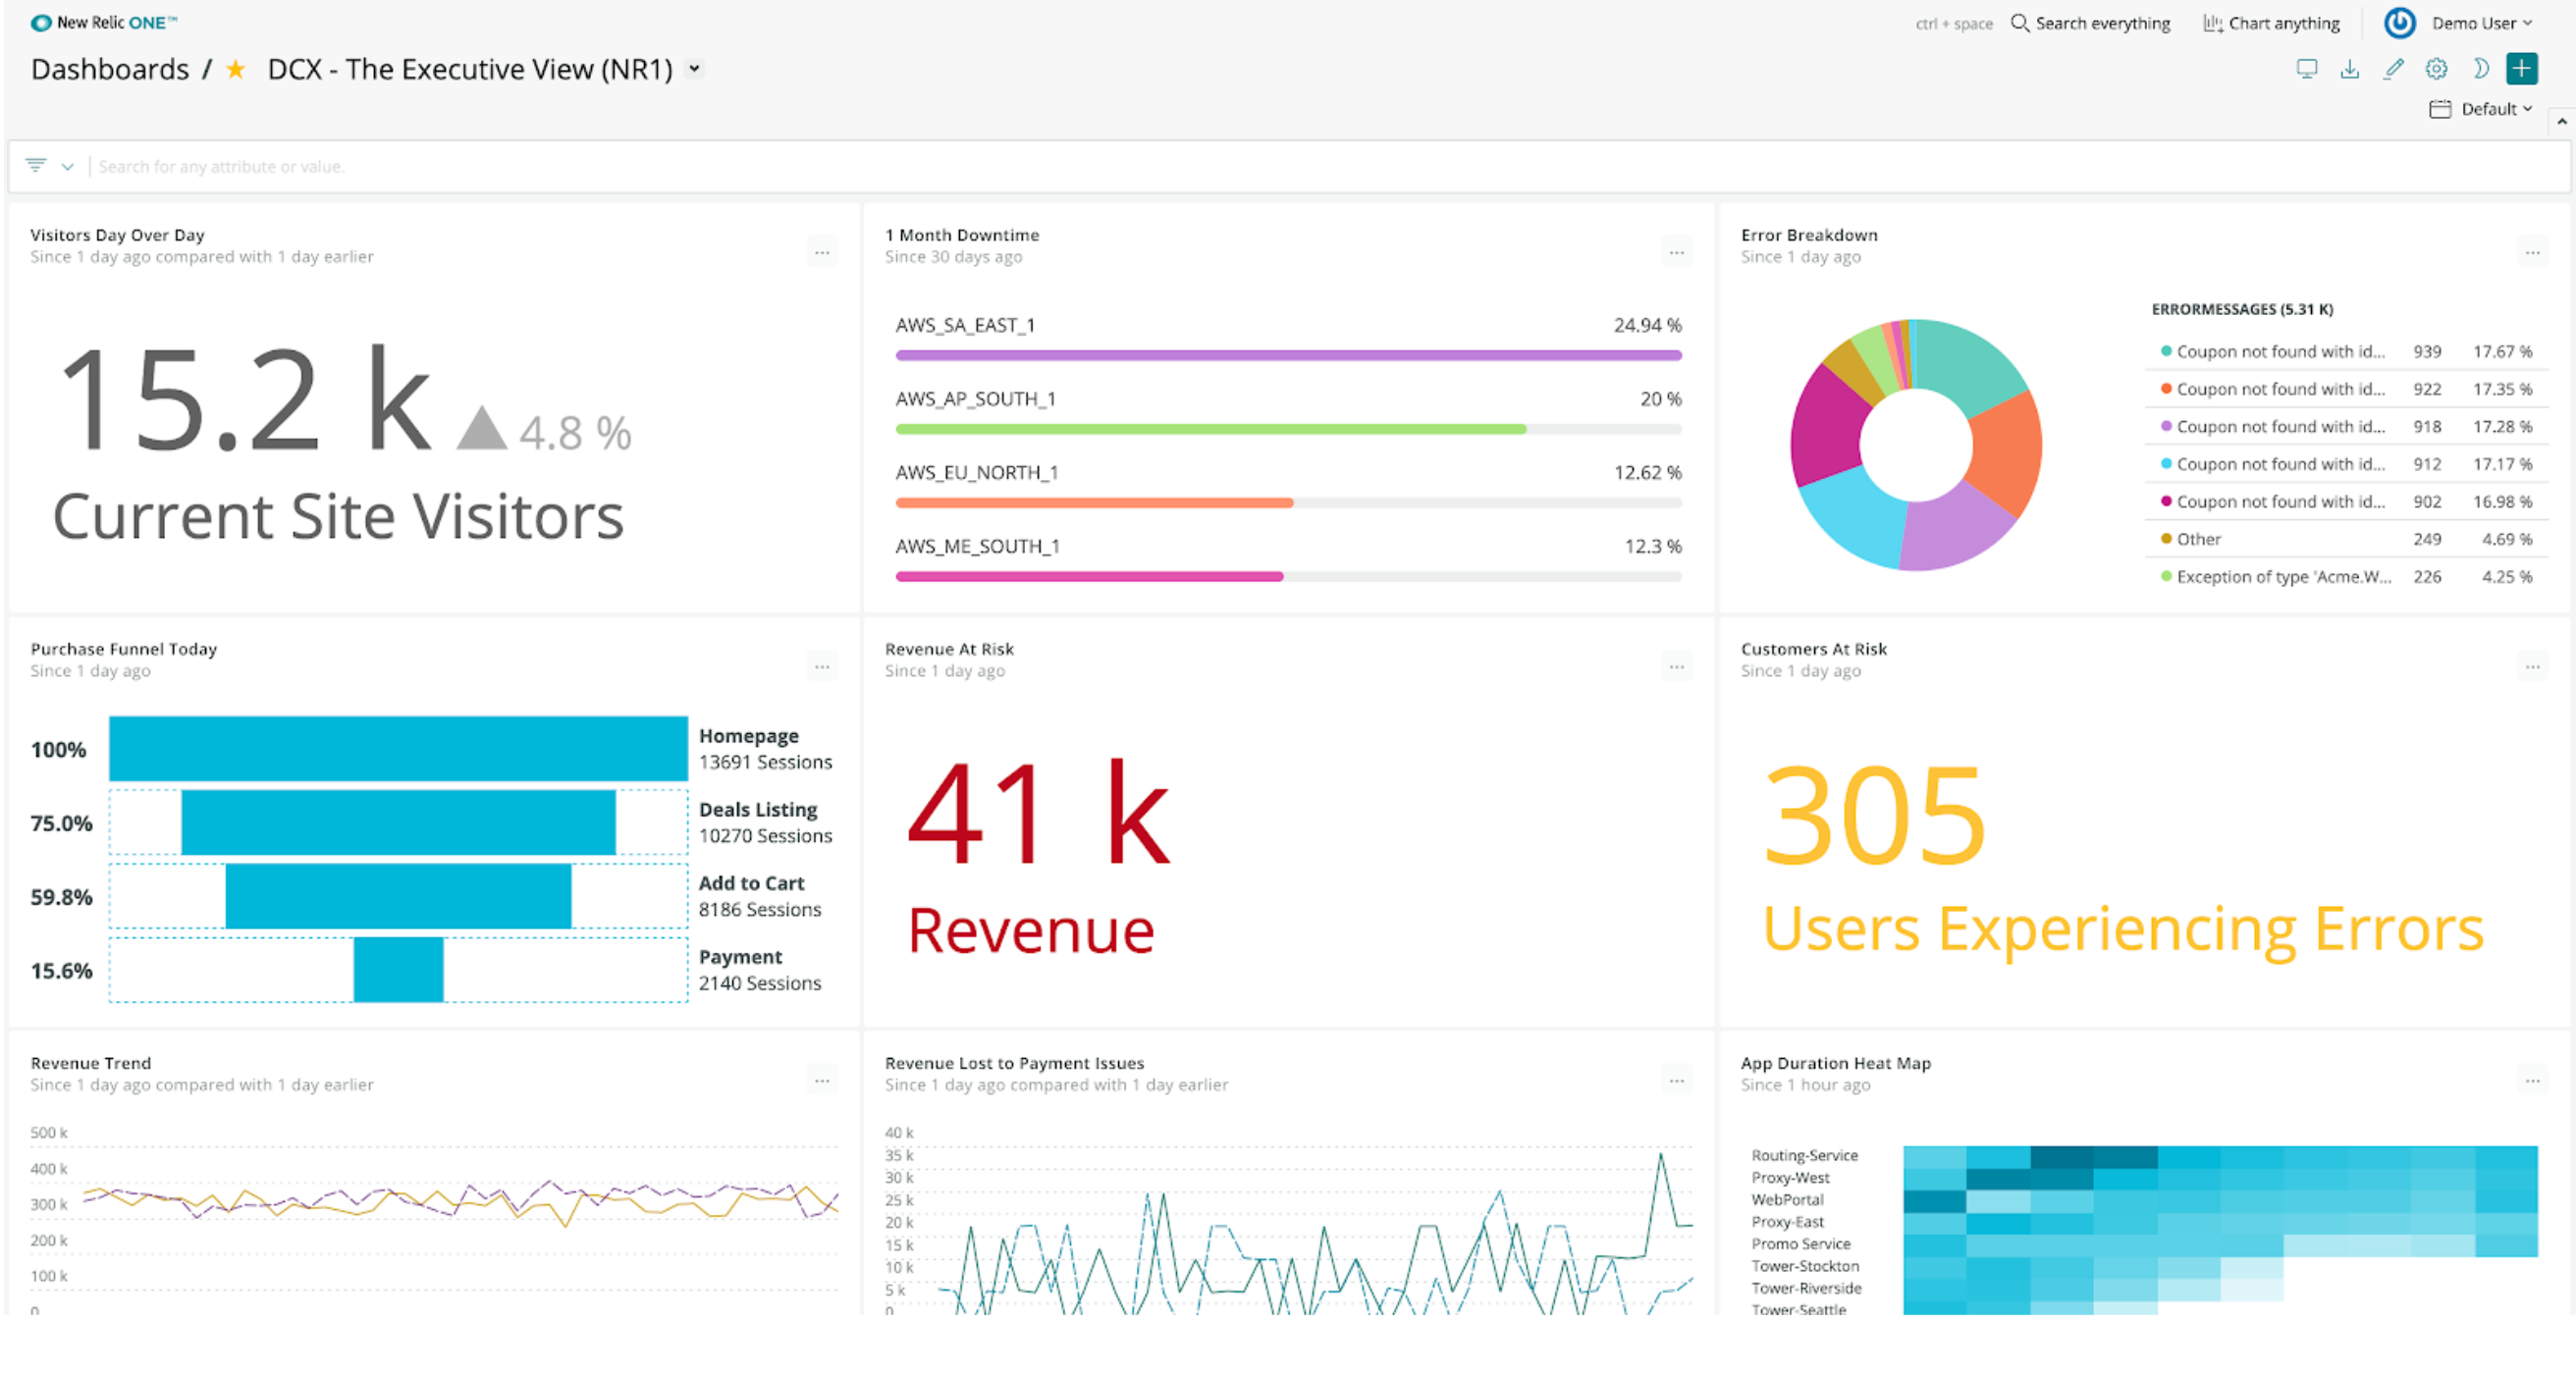
Task: Click the favorite star next to dashboard title
Action: [x=236, y=70]
